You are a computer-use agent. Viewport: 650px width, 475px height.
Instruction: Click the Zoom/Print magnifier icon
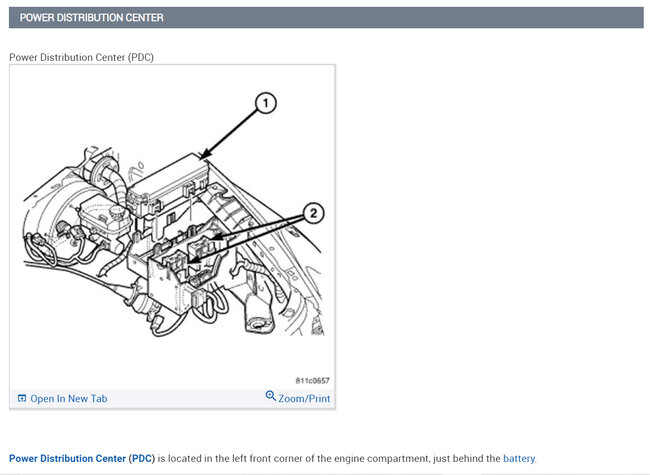tap(270, 396)
